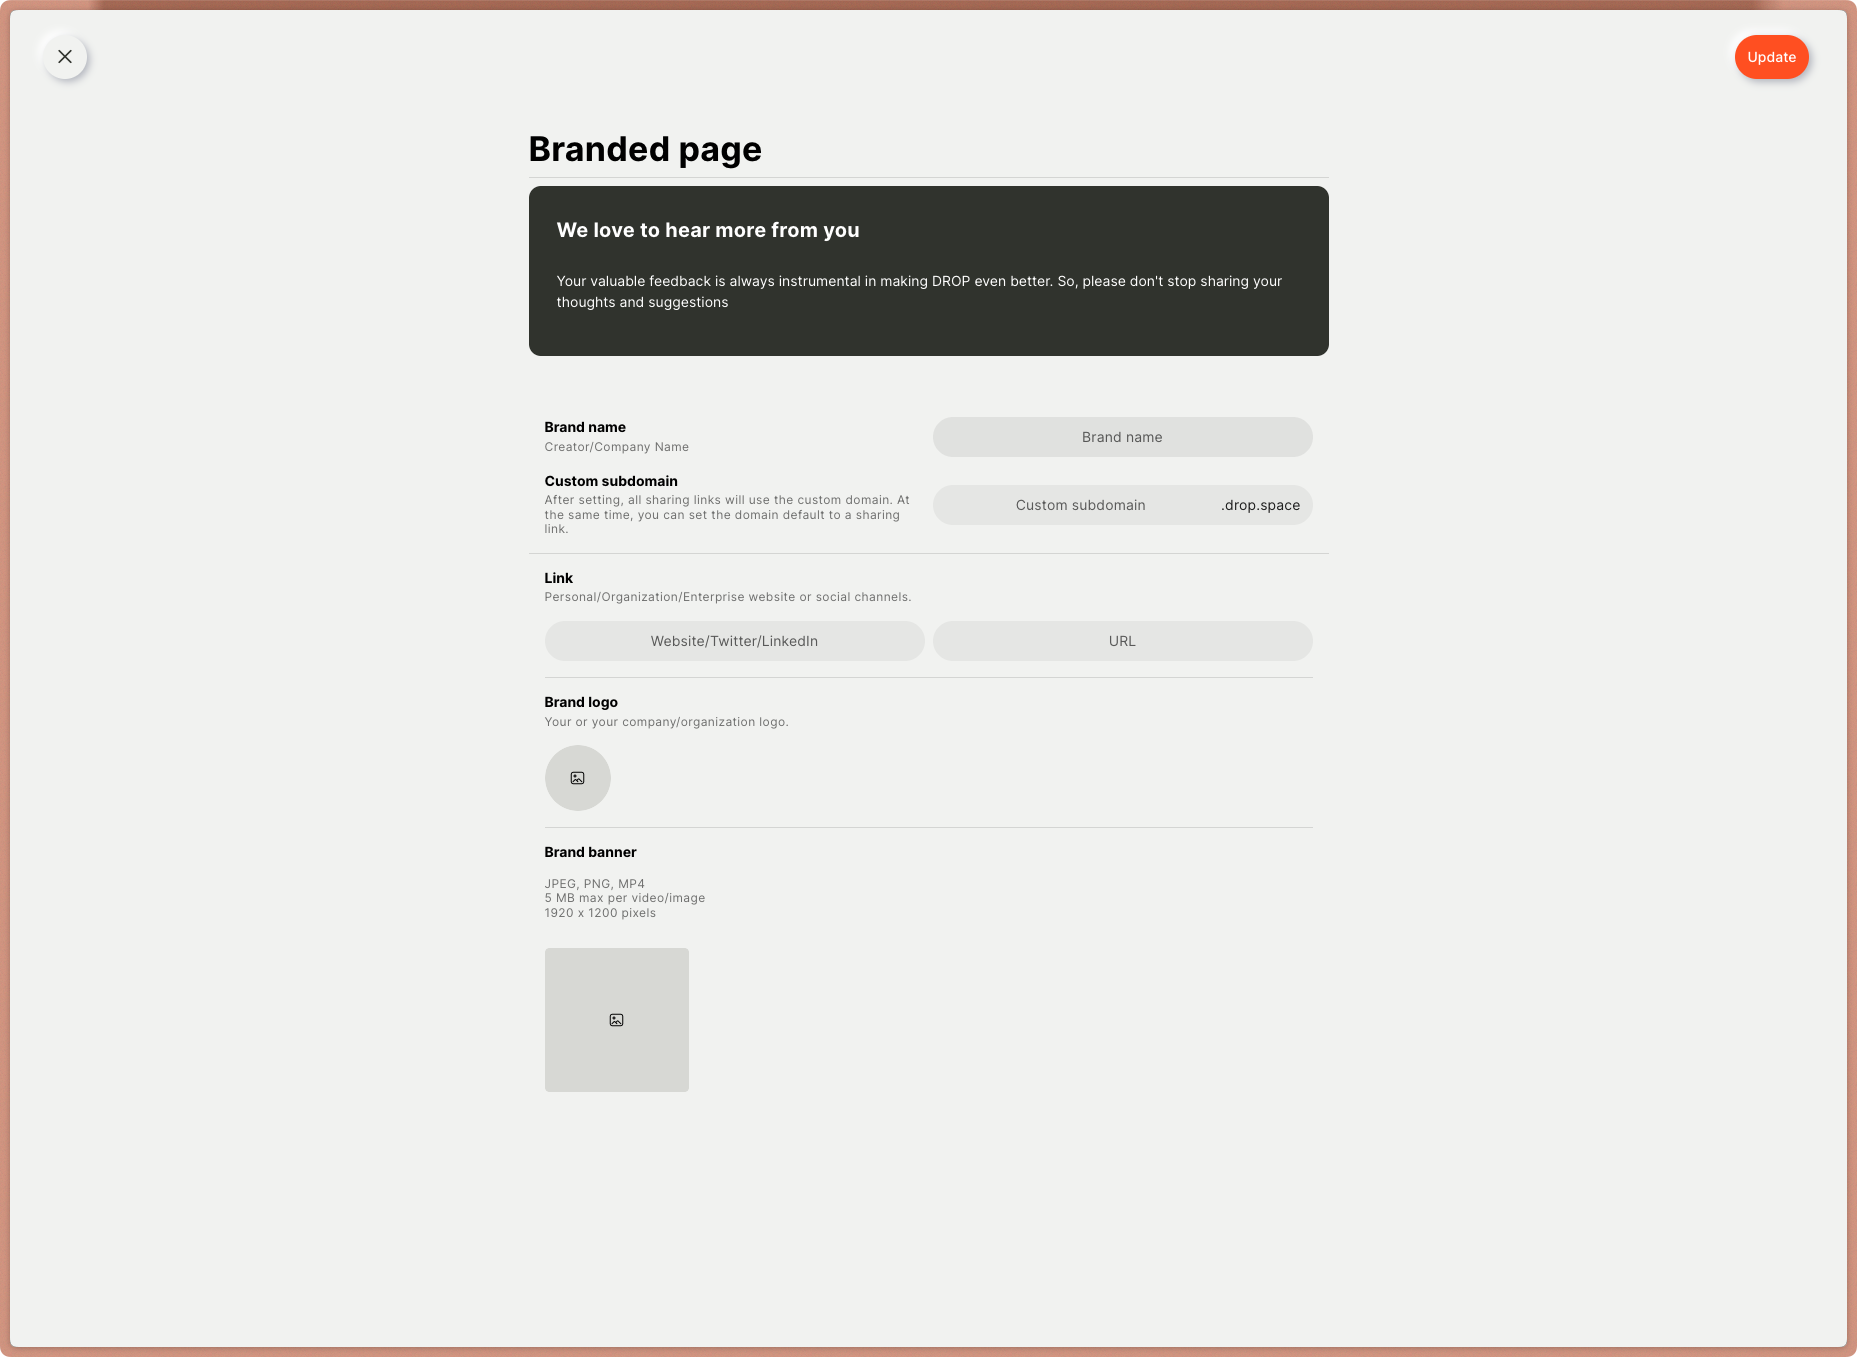Select the Website/Twitter/LinkedIn field

[734, 641]
